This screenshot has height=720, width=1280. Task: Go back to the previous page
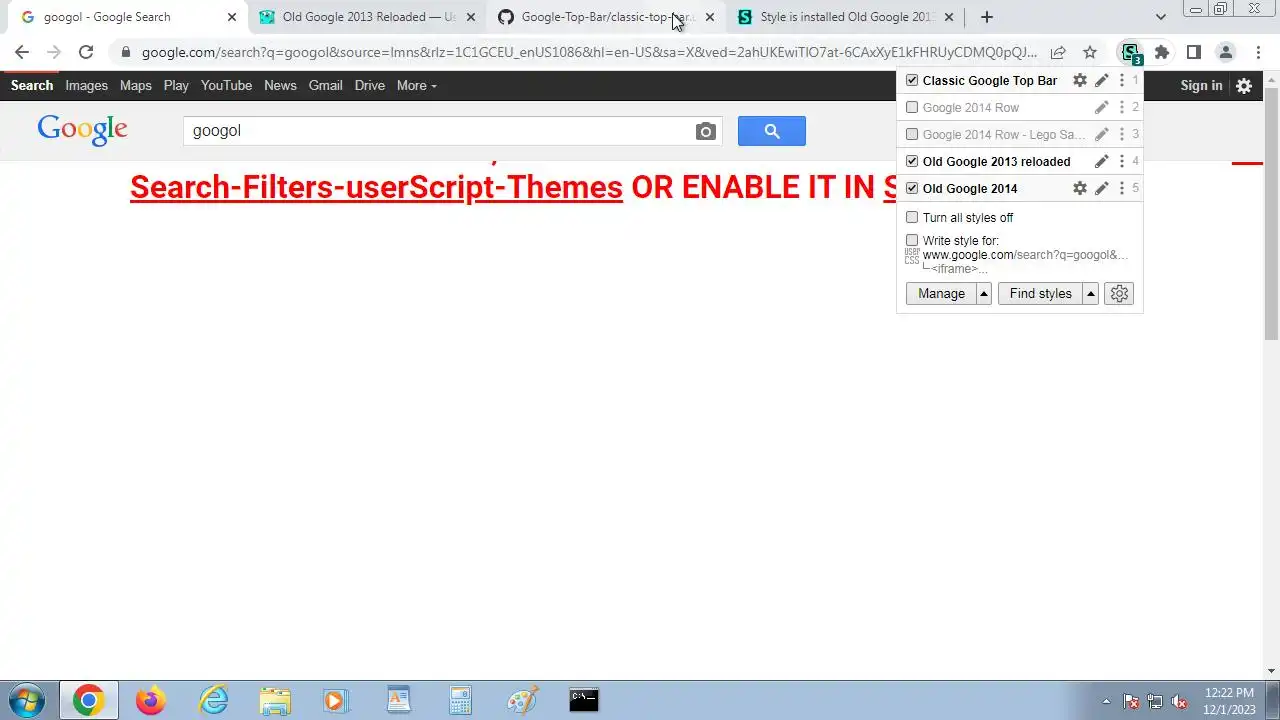[22, 52]
